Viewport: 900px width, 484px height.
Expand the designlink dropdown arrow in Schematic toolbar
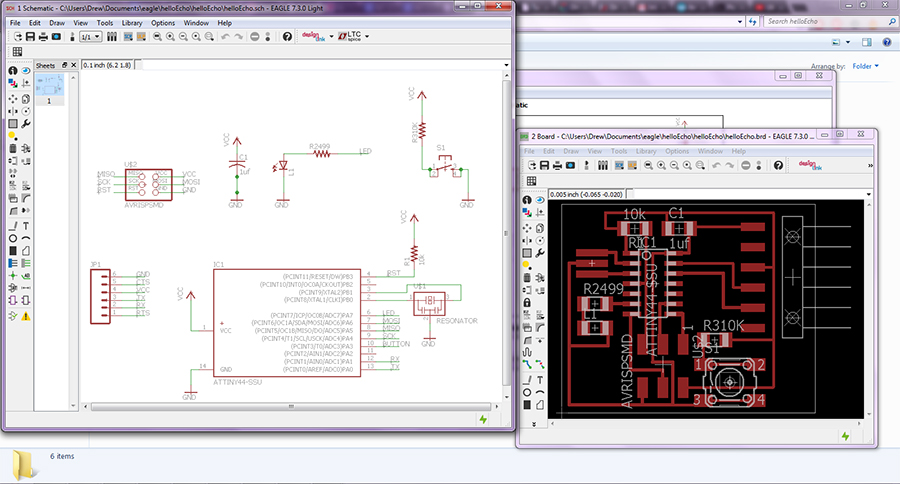(x=331, y=37)
